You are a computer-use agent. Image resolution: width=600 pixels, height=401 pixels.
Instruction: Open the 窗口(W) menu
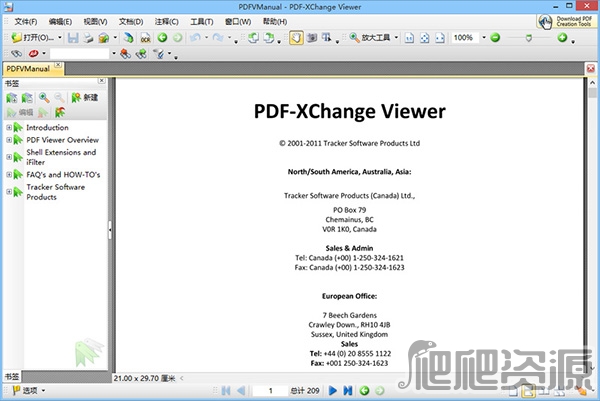(x=238, y=22)
